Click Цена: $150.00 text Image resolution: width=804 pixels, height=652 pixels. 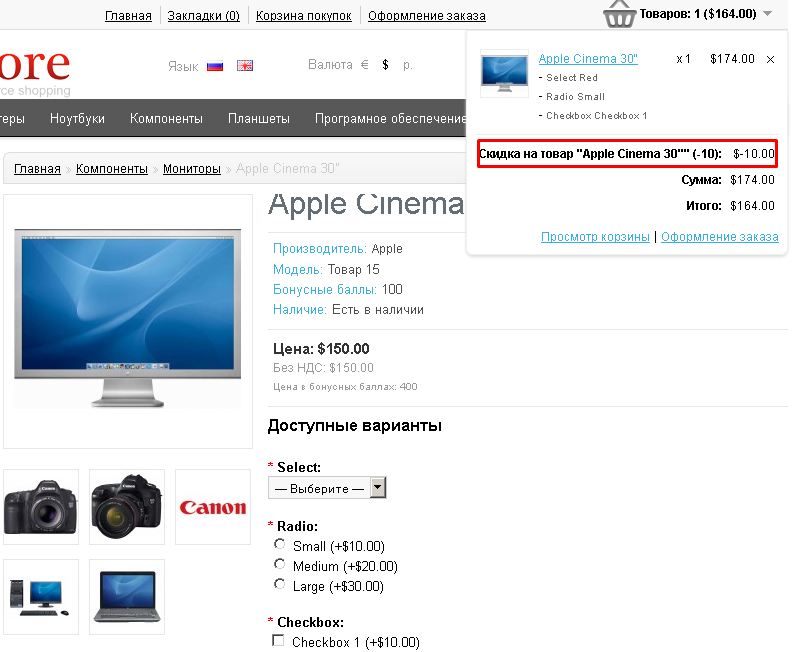321,349
